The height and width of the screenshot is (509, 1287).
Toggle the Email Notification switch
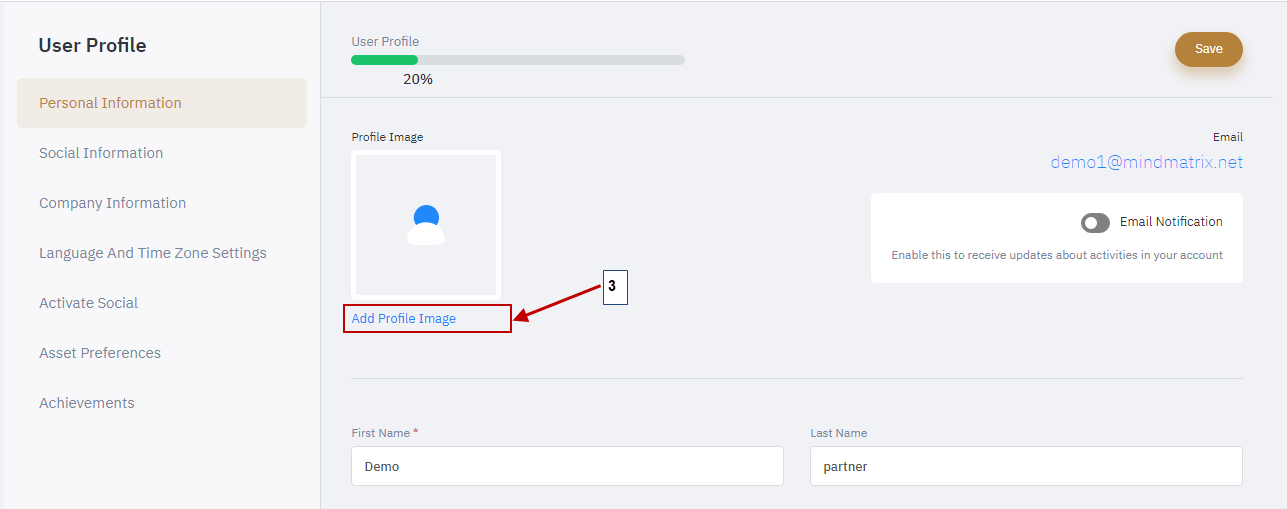click(x=1095, y=223)
